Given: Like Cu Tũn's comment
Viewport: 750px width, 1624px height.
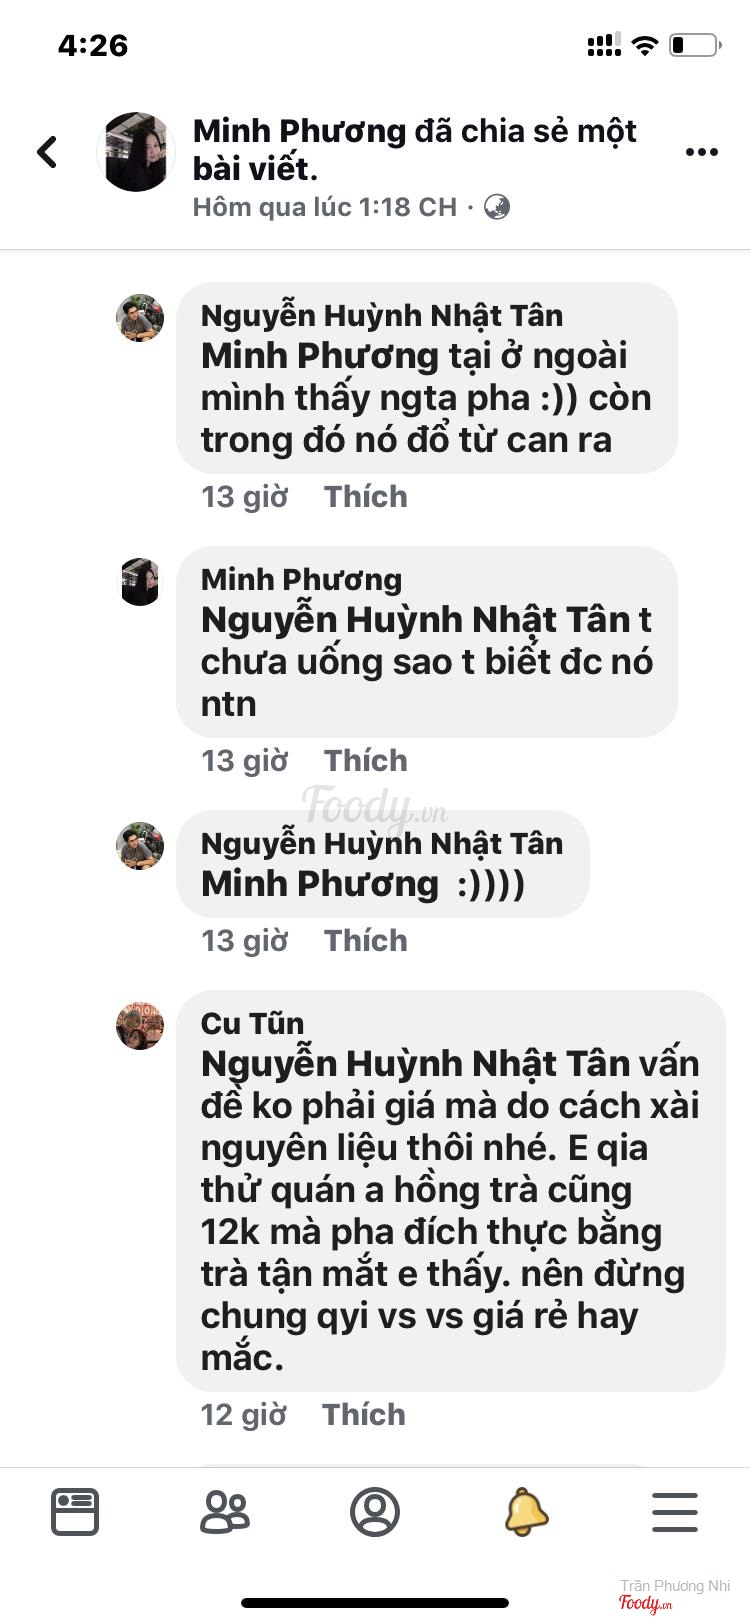Looking at the screenshot, I should coord(364,1415).
